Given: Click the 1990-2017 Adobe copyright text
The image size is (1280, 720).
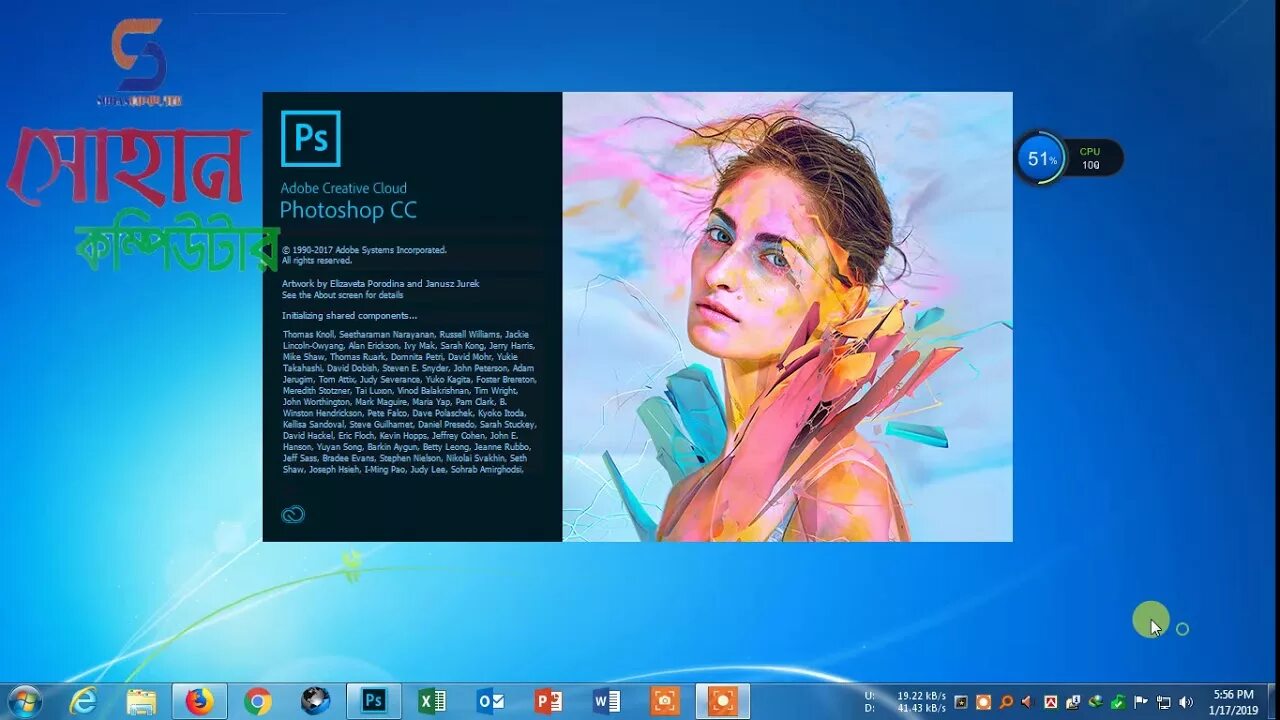Looking at the screenshot, I should 364,250.
